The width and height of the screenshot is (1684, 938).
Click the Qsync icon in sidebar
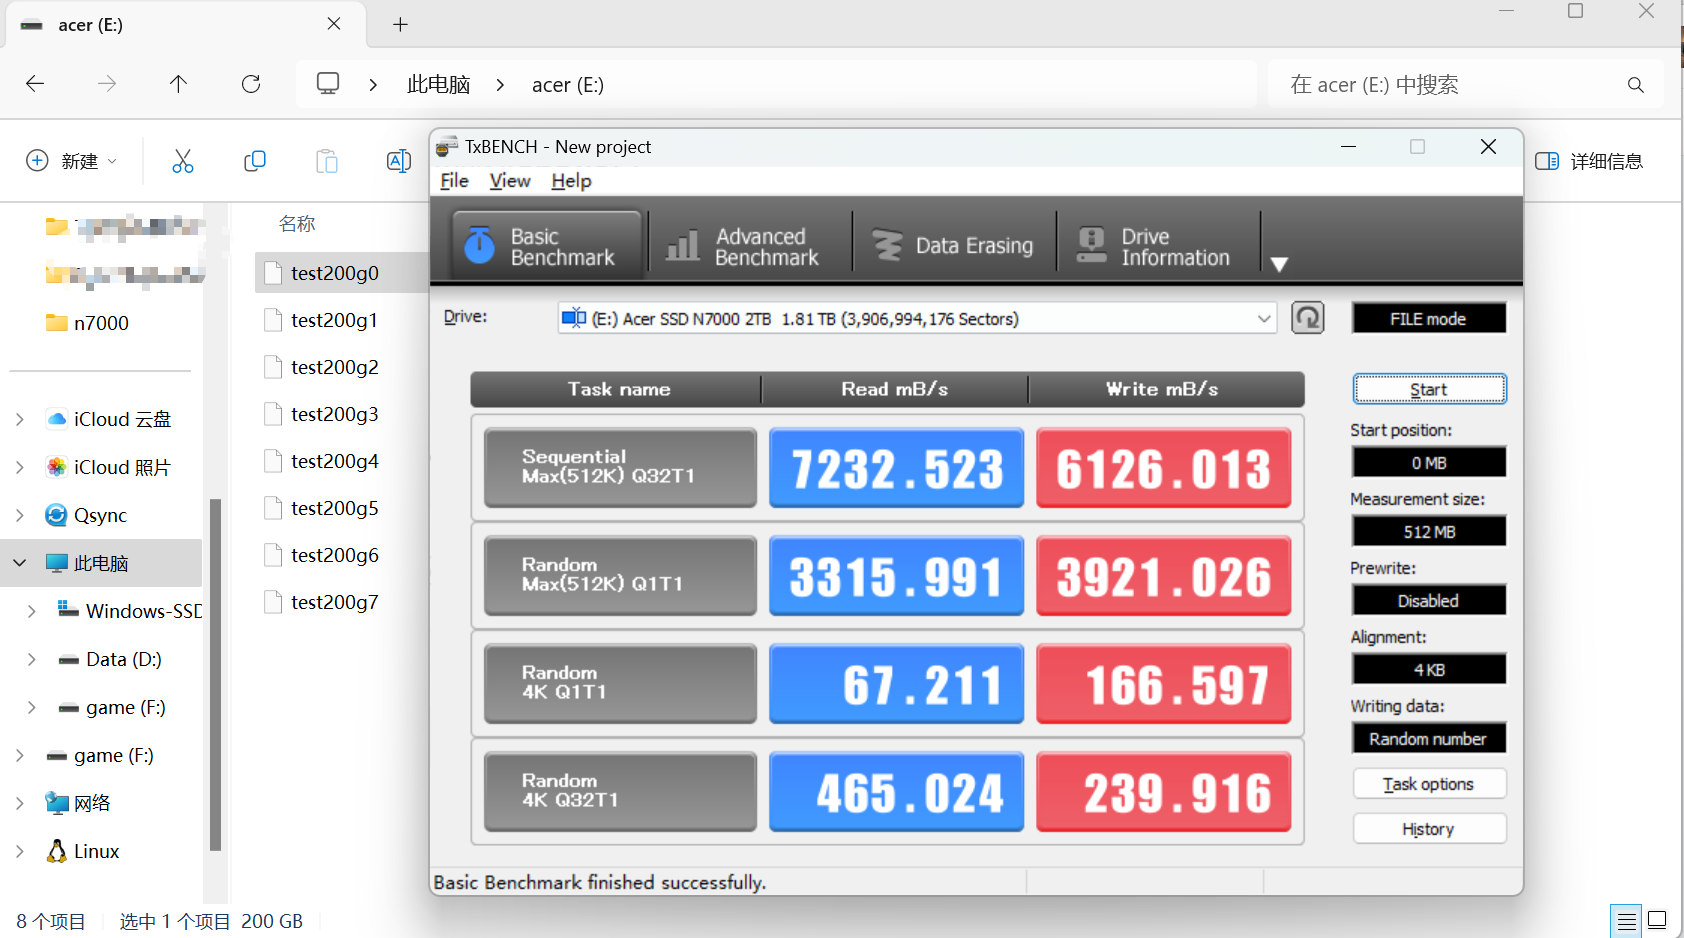coord(57,515)
